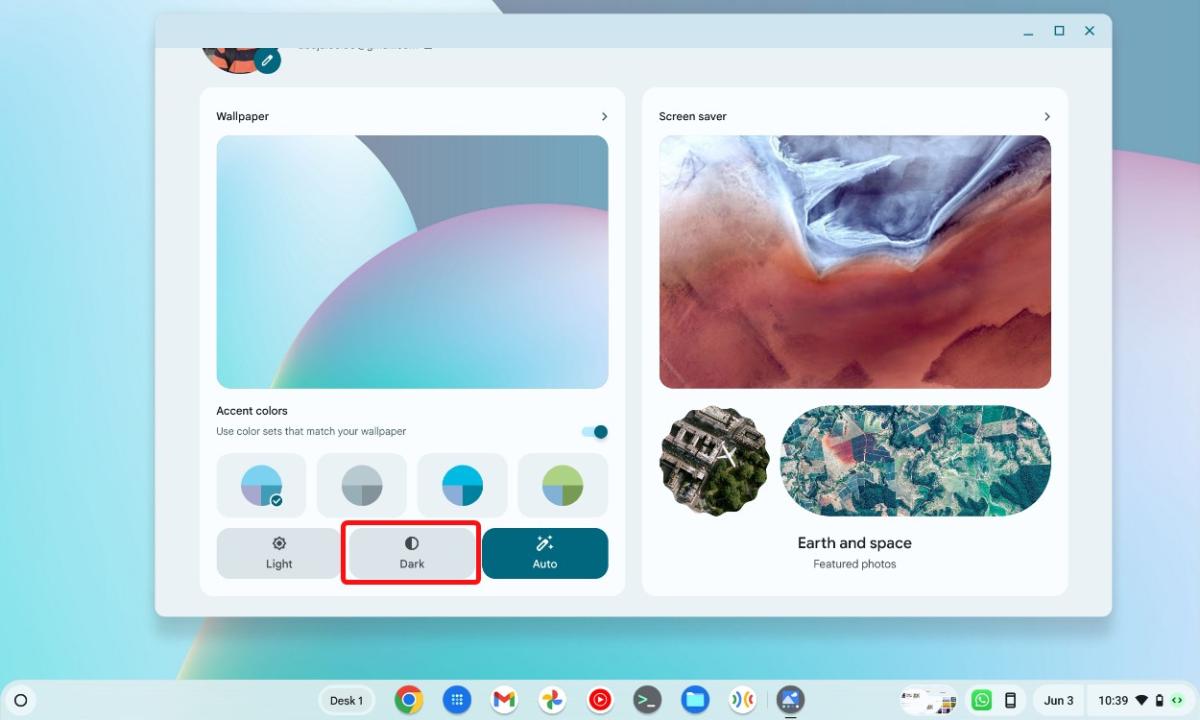Image resolution: width=1200 pixels, height=720 pixels.
Task: Edit the profile avatar picture
Action: point(267,61)
